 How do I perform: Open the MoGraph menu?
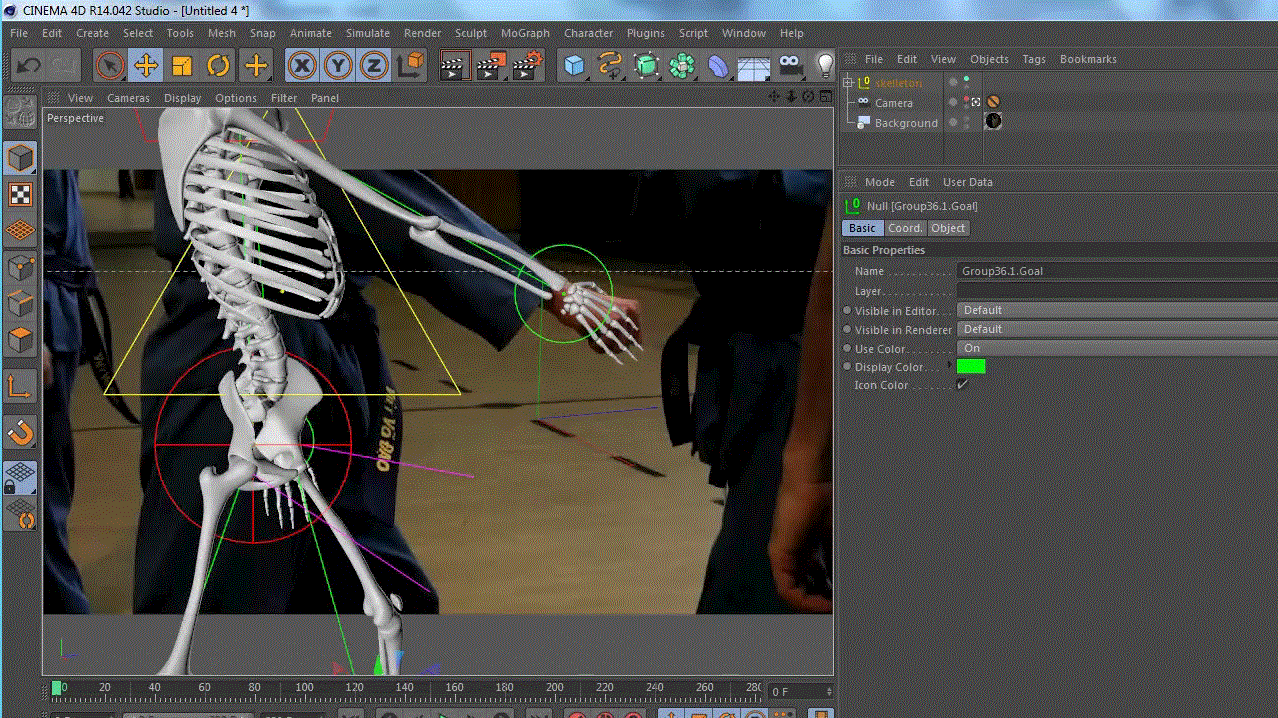tap(525, 33)
